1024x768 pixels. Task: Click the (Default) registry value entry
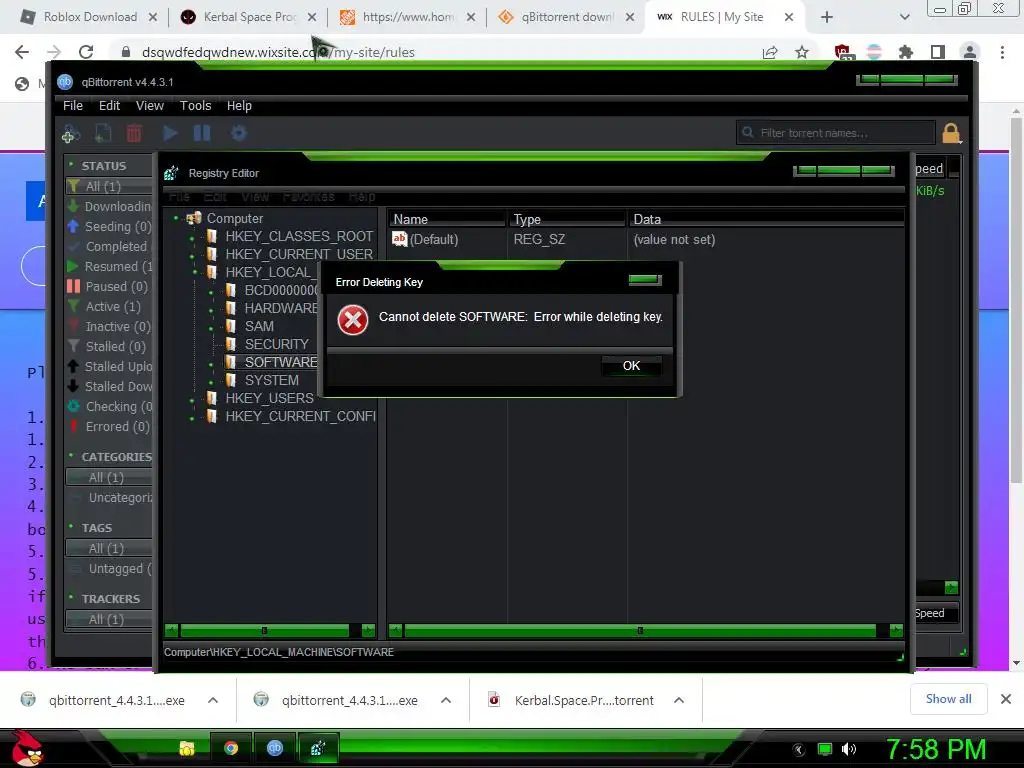(425, 240)
